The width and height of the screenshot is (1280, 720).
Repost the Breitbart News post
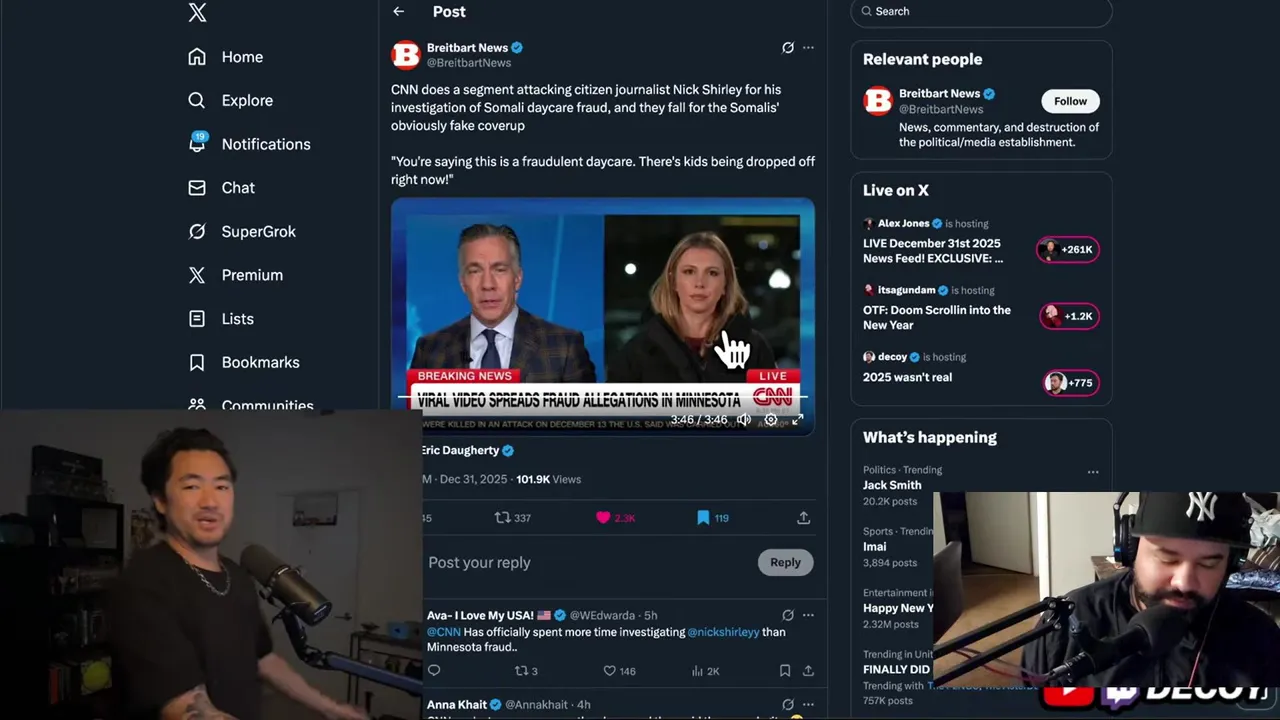pos(503,518)
